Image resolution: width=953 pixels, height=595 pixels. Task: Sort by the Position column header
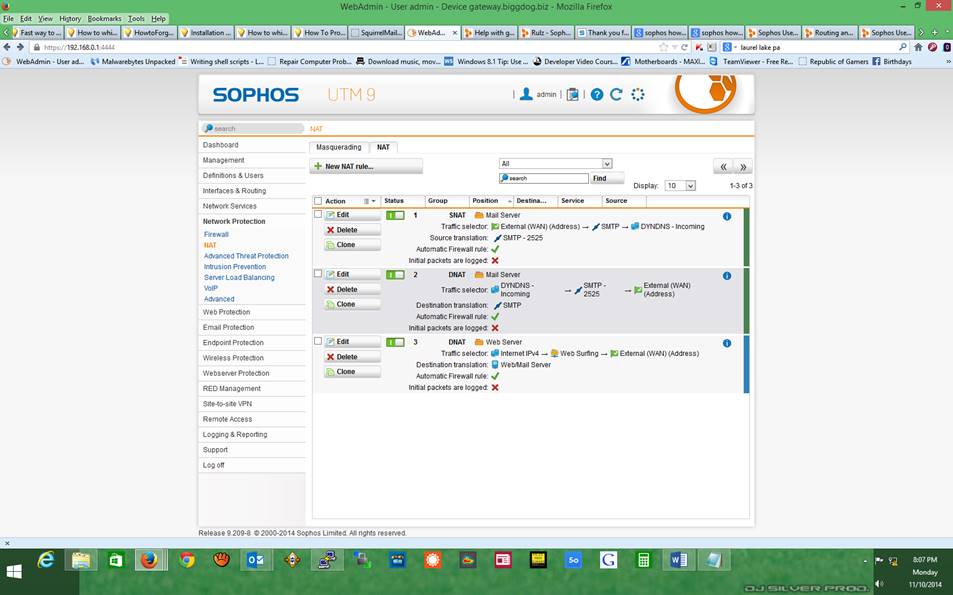(x=491, y=201)
